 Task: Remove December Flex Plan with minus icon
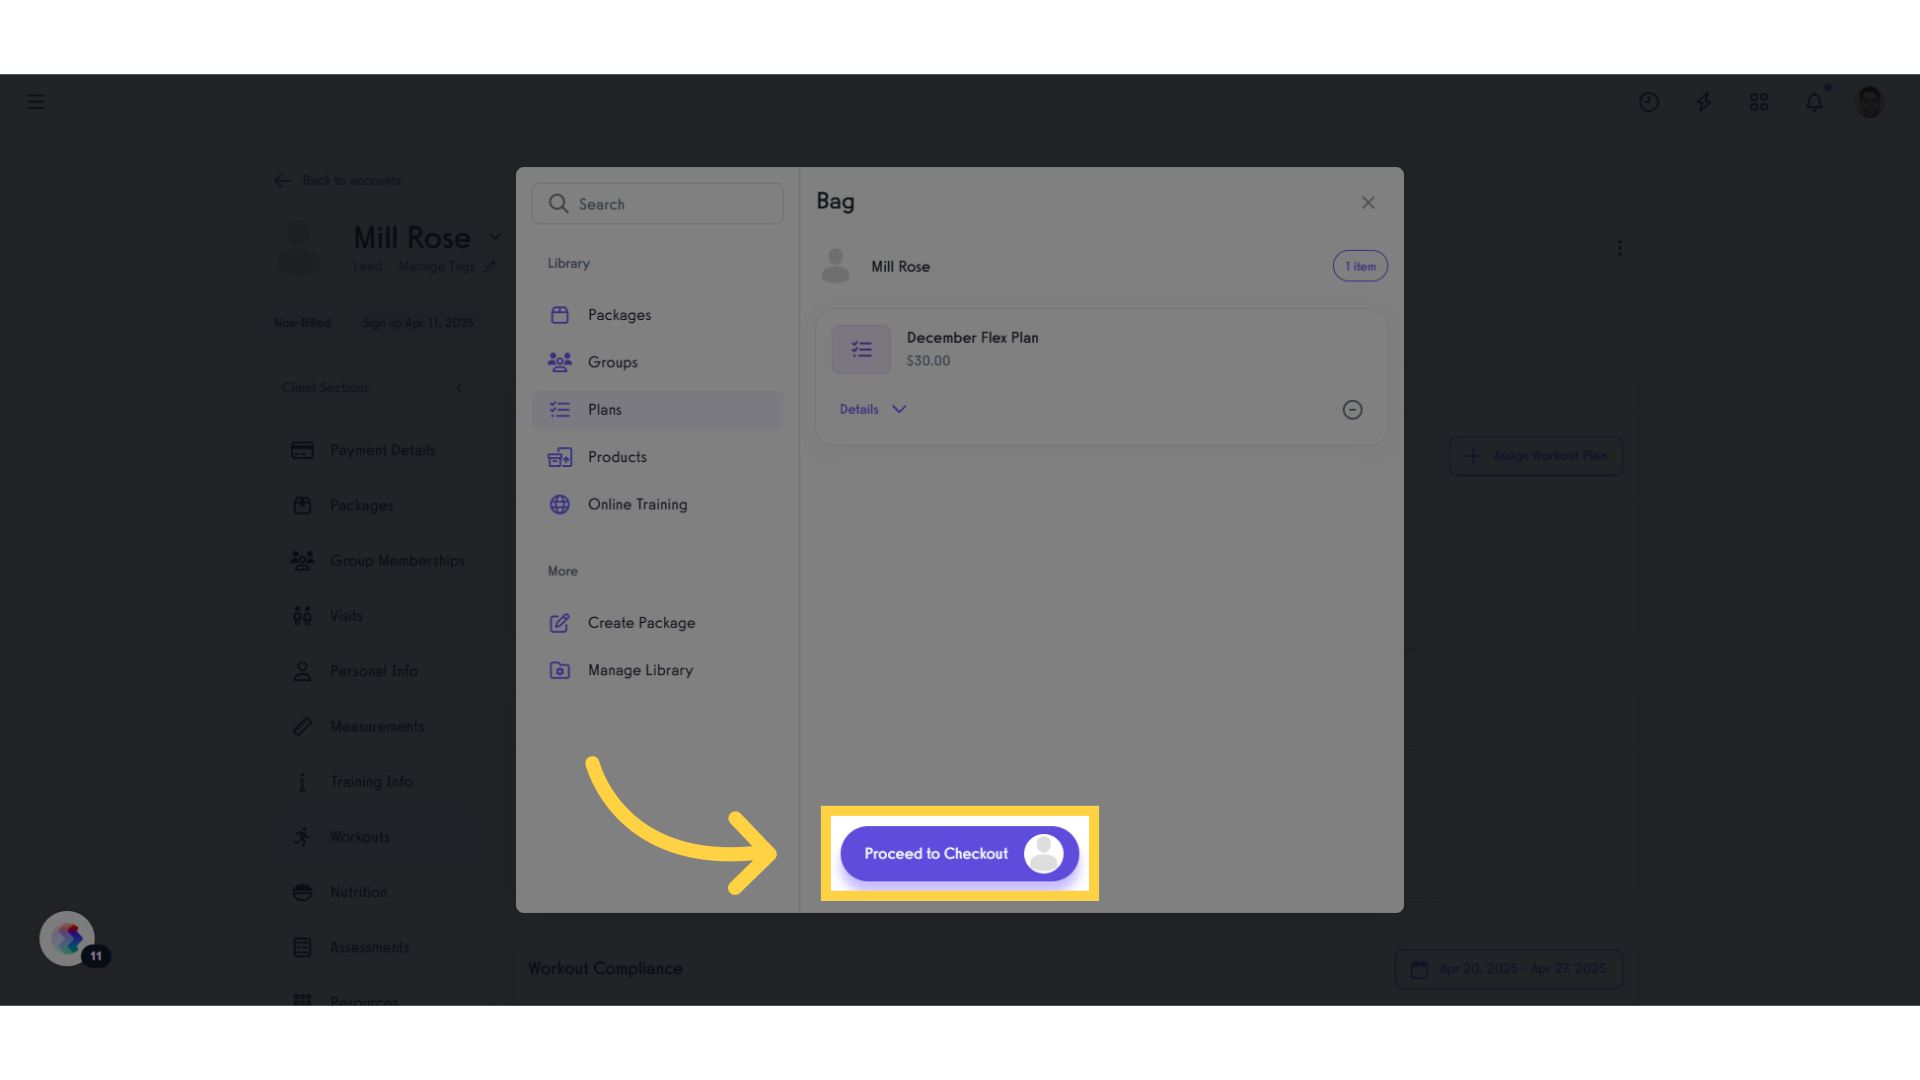(x=1352, y=410)
